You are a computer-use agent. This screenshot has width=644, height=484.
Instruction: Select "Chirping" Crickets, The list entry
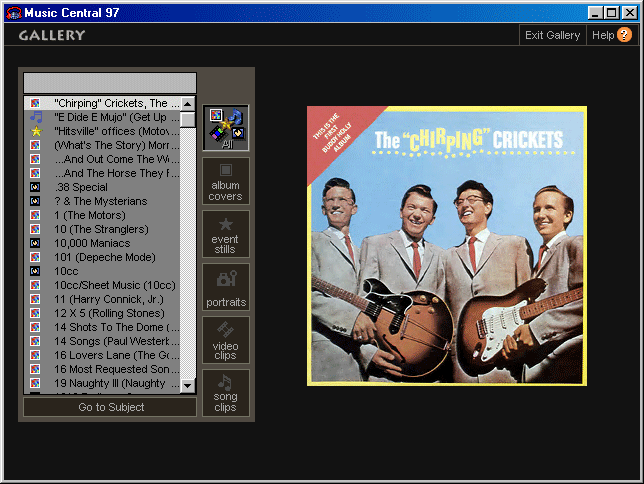[x=102, y=103]
